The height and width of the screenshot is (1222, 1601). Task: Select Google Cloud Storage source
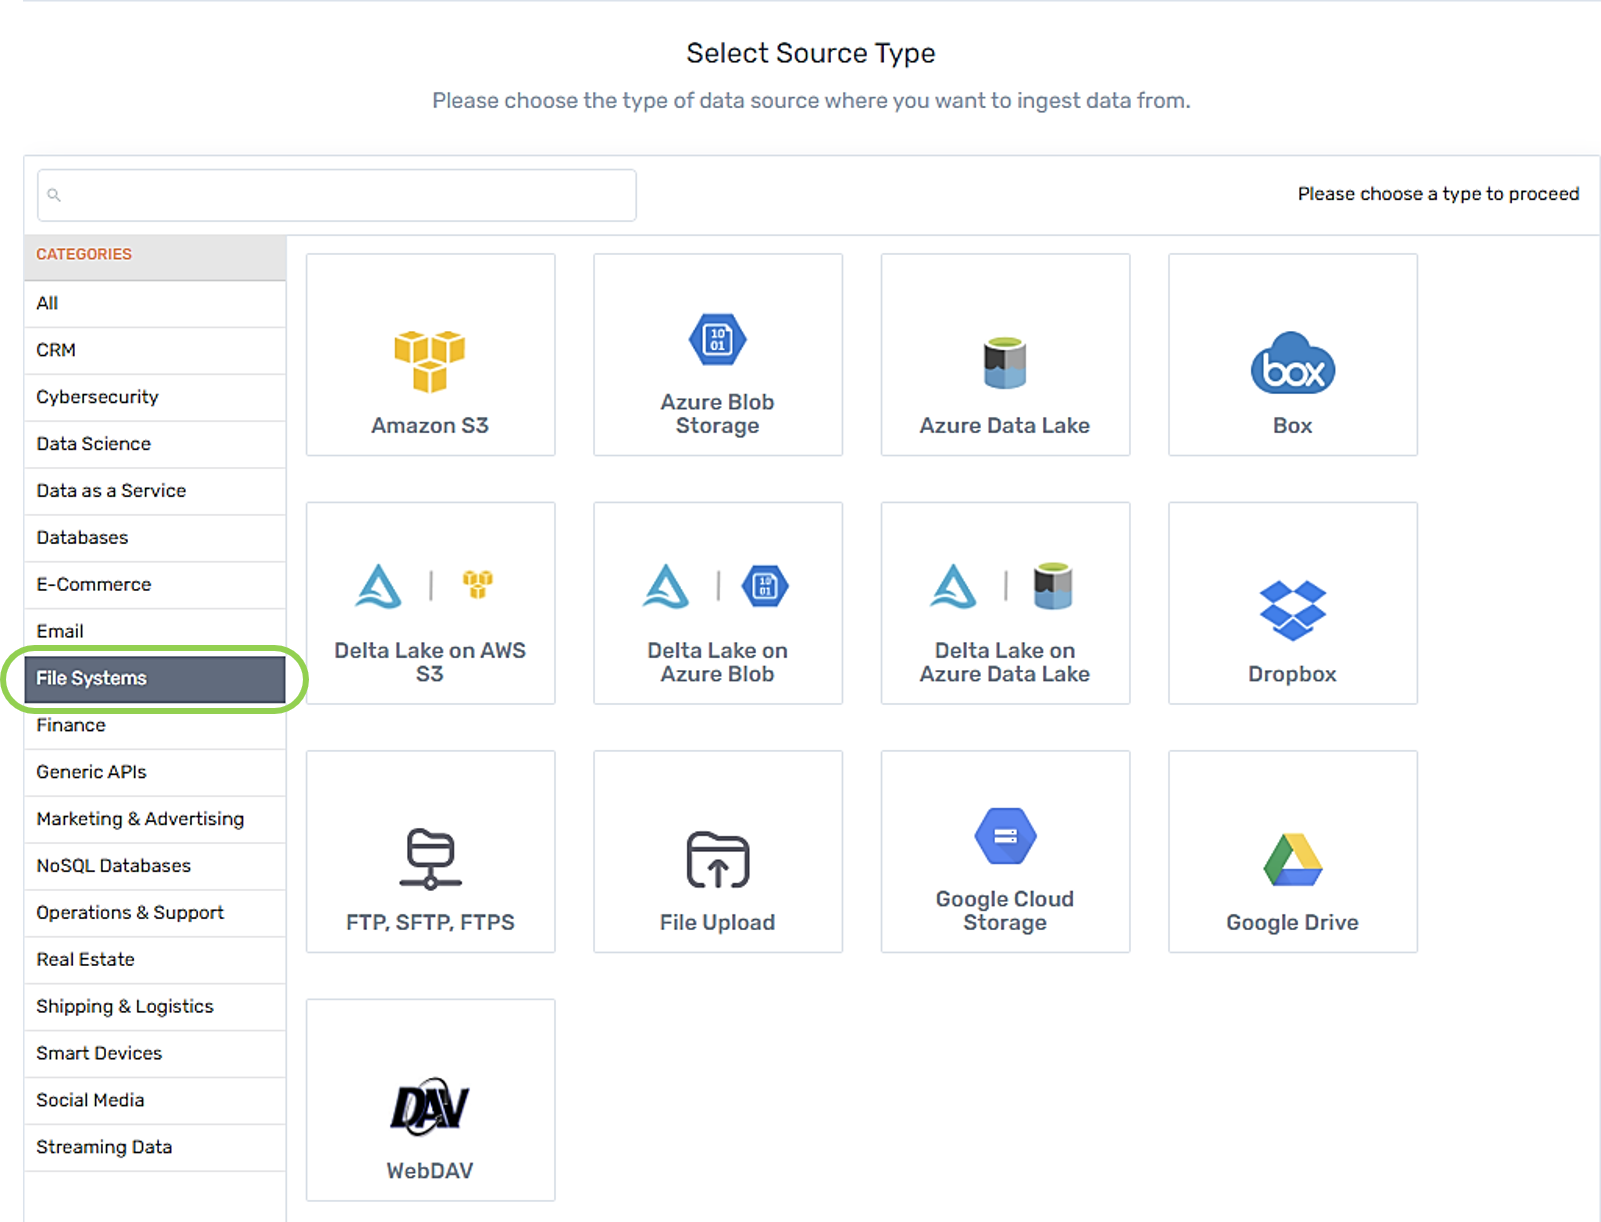click(x=1004, y=851)
